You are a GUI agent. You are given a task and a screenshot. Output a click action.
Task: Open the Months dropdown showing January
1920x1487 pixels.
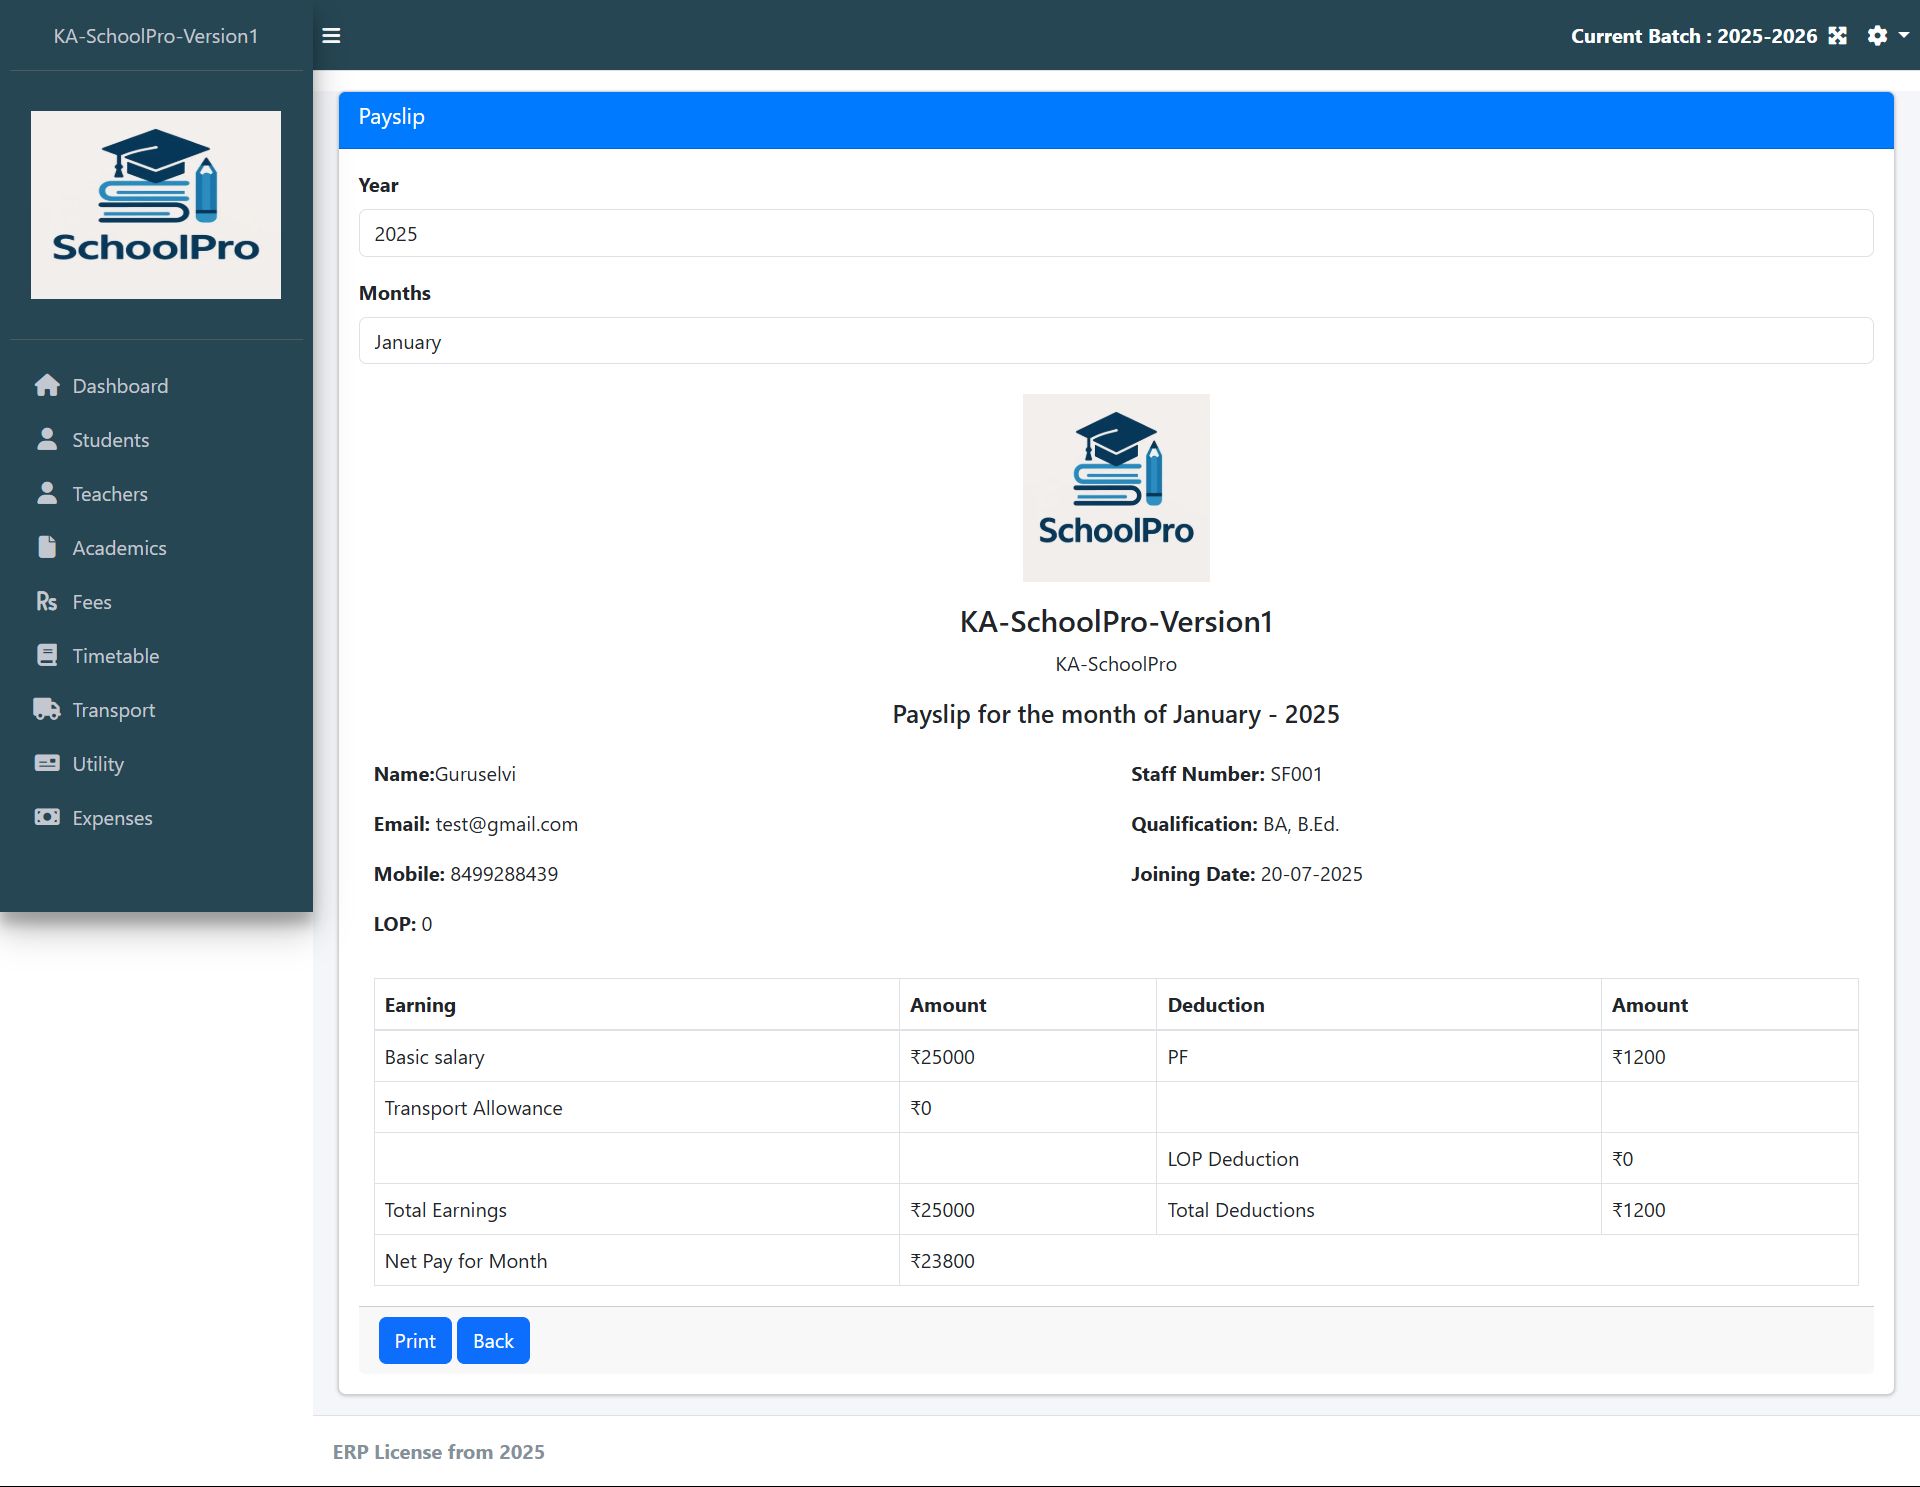(x=1115, y=341)
